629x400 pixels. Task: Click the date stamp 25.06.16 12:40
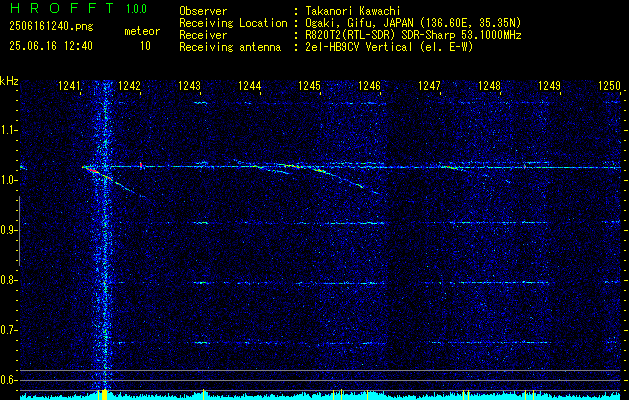click(x=51, y=46)
